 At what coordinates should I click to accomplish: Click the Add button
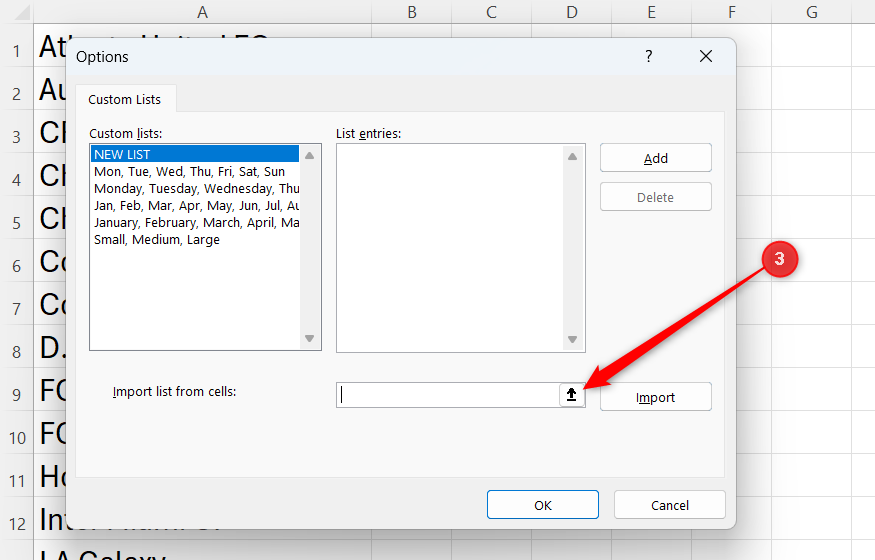click(x=656, y=158)
